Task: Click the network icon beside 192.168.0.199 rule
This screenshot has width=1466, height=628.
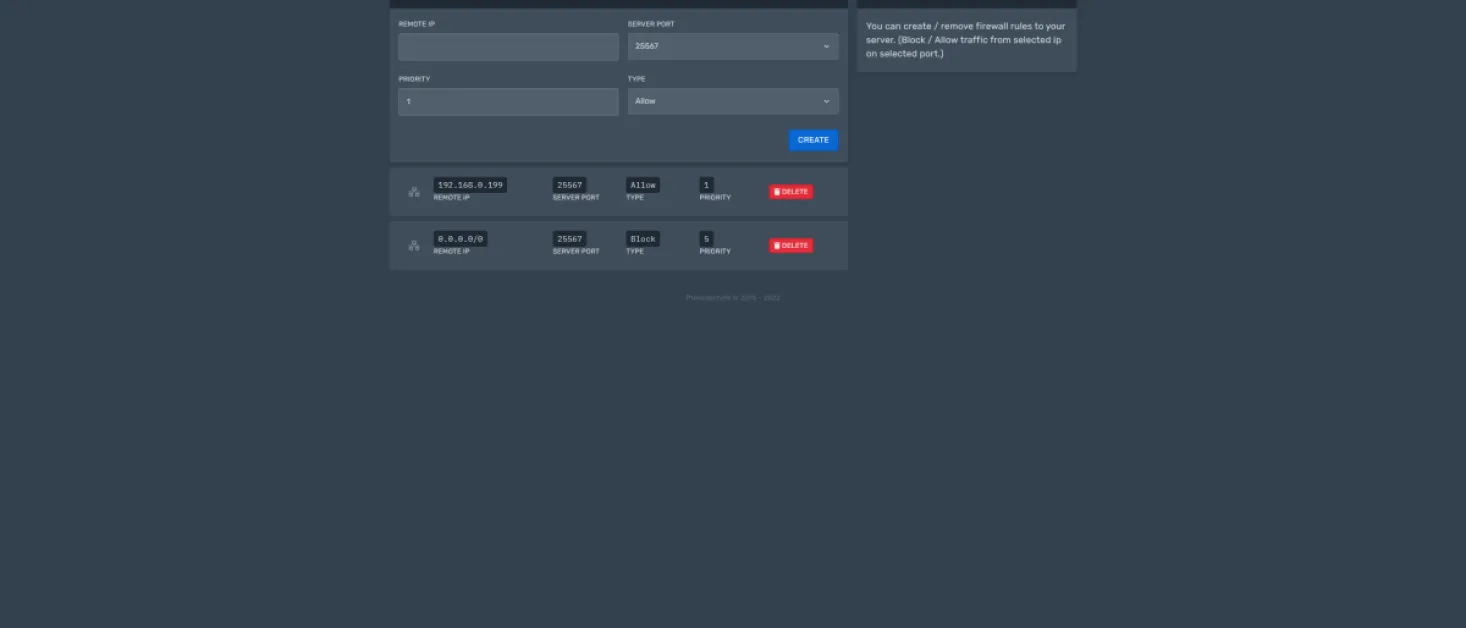Action: 414,191
